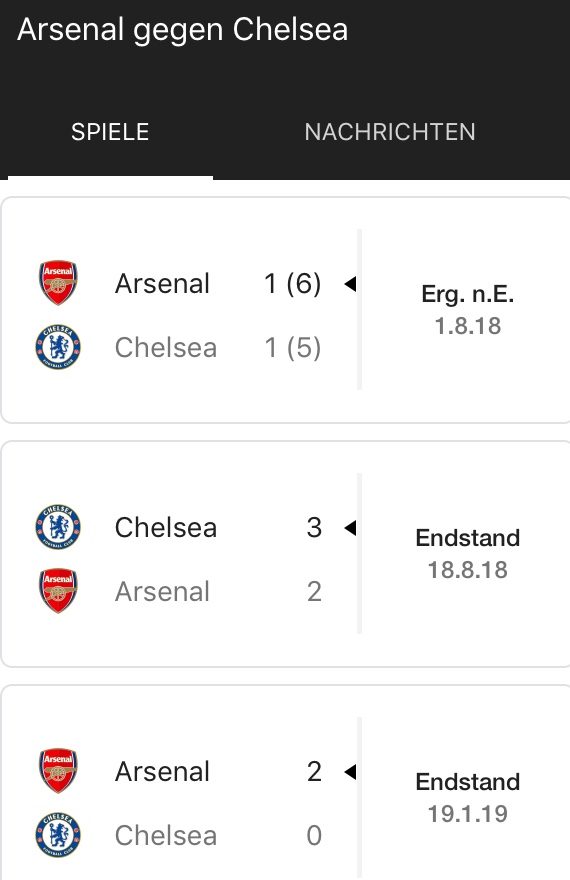The height and width of the screenshot is (880, 570).
Task: Select Chelsea team name in the 18.8.18 match
Action: pos(166,528)
